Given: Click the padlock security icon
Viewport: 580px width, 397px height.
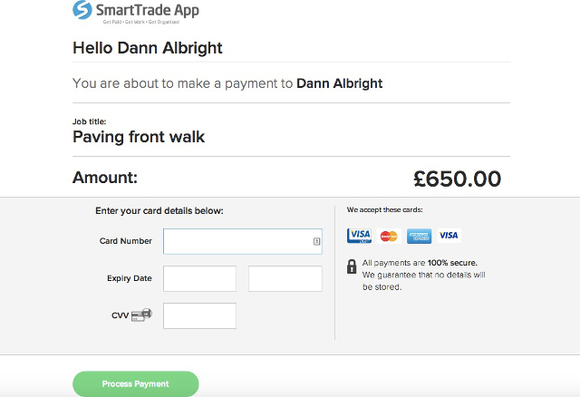Looking at the screenshot, I should [351, 266].
